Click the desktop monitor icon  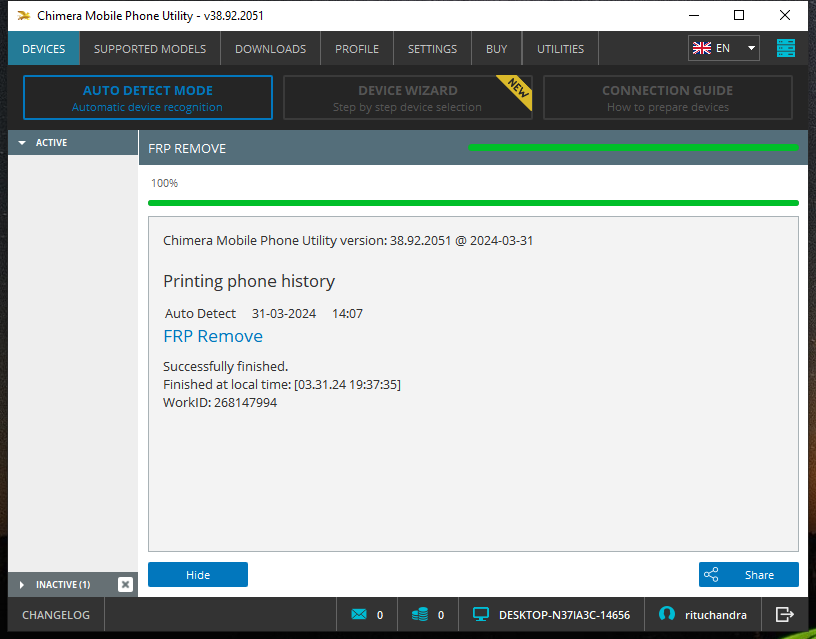(480, 615)
